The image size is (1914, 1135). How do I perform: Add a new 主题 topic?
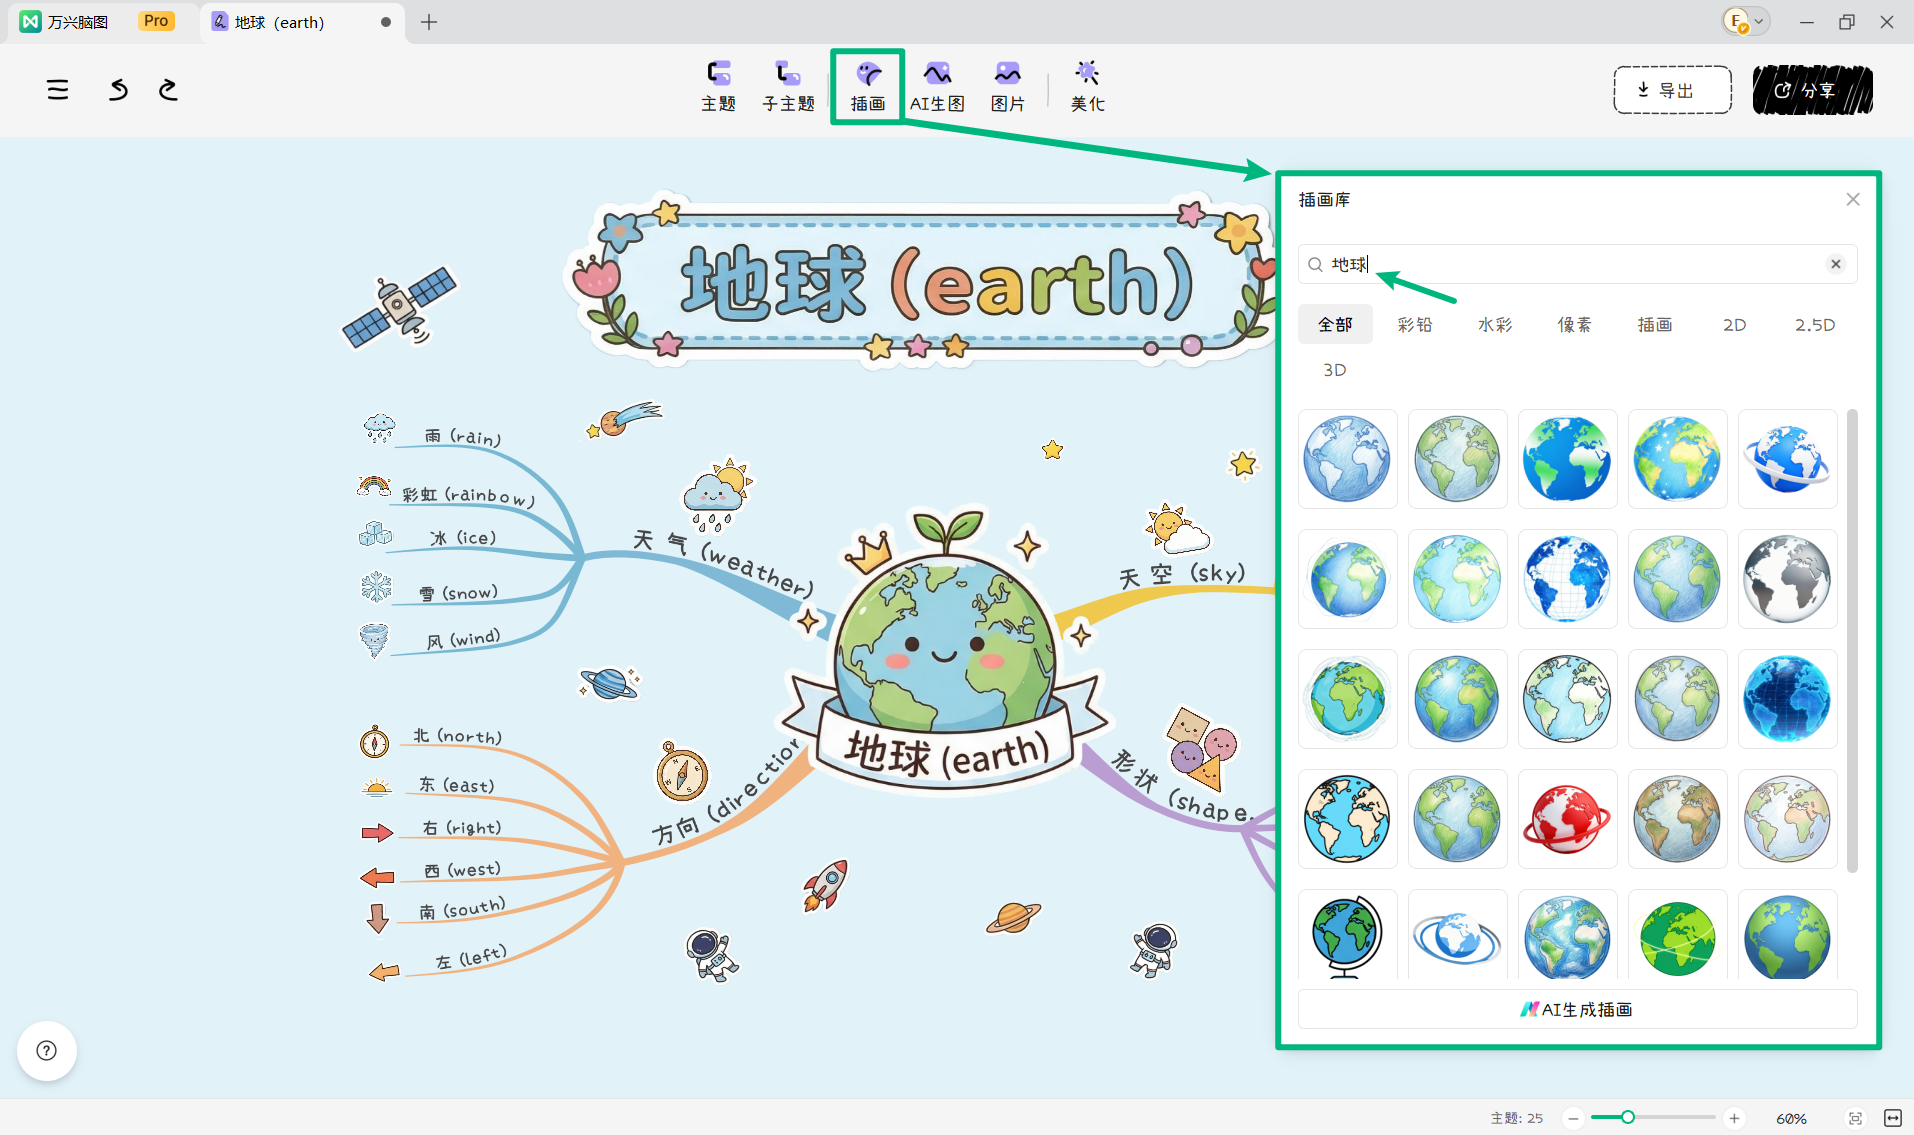pyautogui.click(x=718, y=86)
